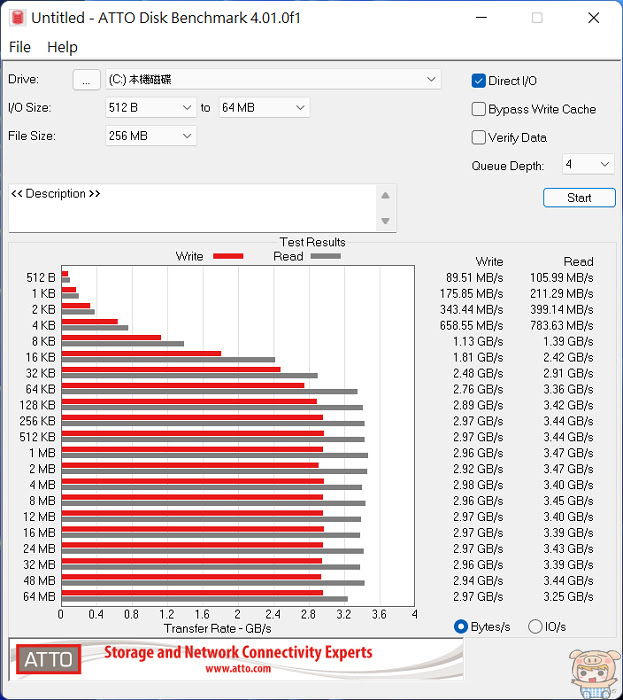This screenshot has width=623, height=700.
Task: Click the 48 MB write value 2.94 GB/s
Action: (478, 581)
